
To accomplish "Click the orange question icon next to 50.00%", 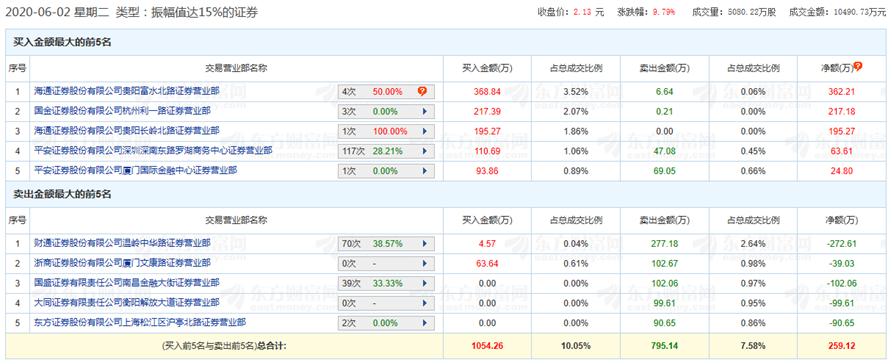I will coord(422,91).
